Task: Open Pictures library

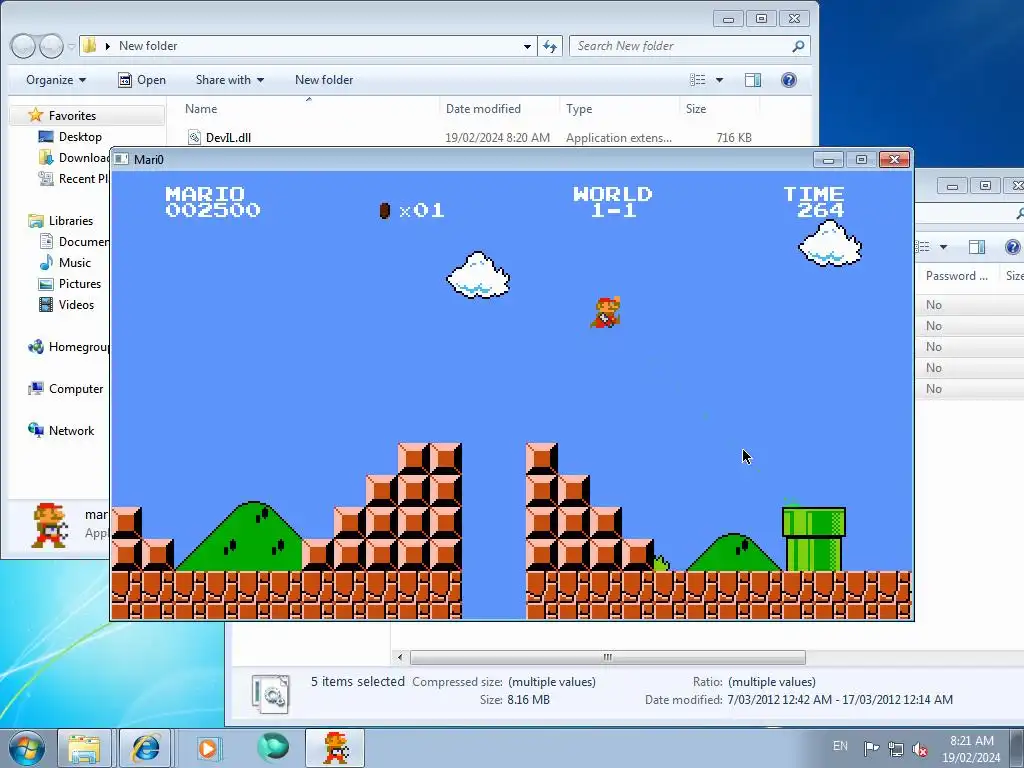Action: [x=80, y=283]
